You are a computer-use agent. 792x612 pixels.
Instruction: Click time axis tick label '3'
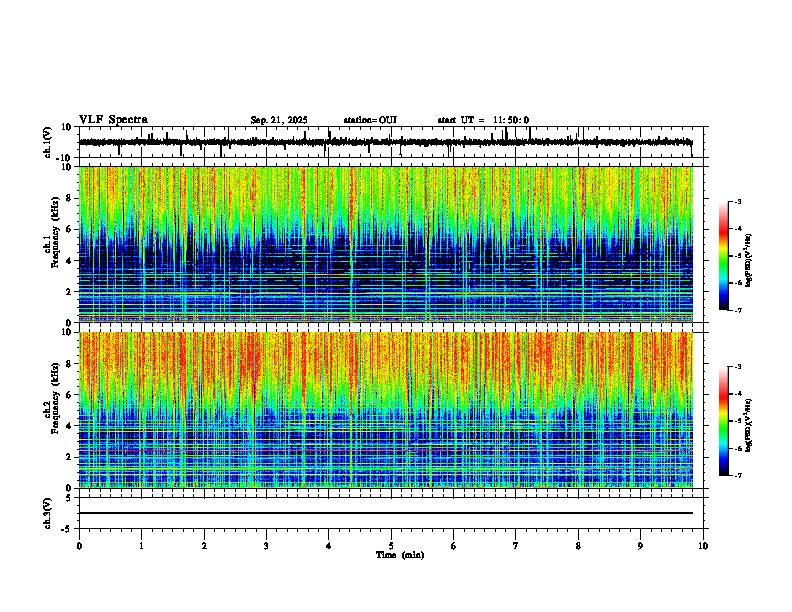(266, 546)
